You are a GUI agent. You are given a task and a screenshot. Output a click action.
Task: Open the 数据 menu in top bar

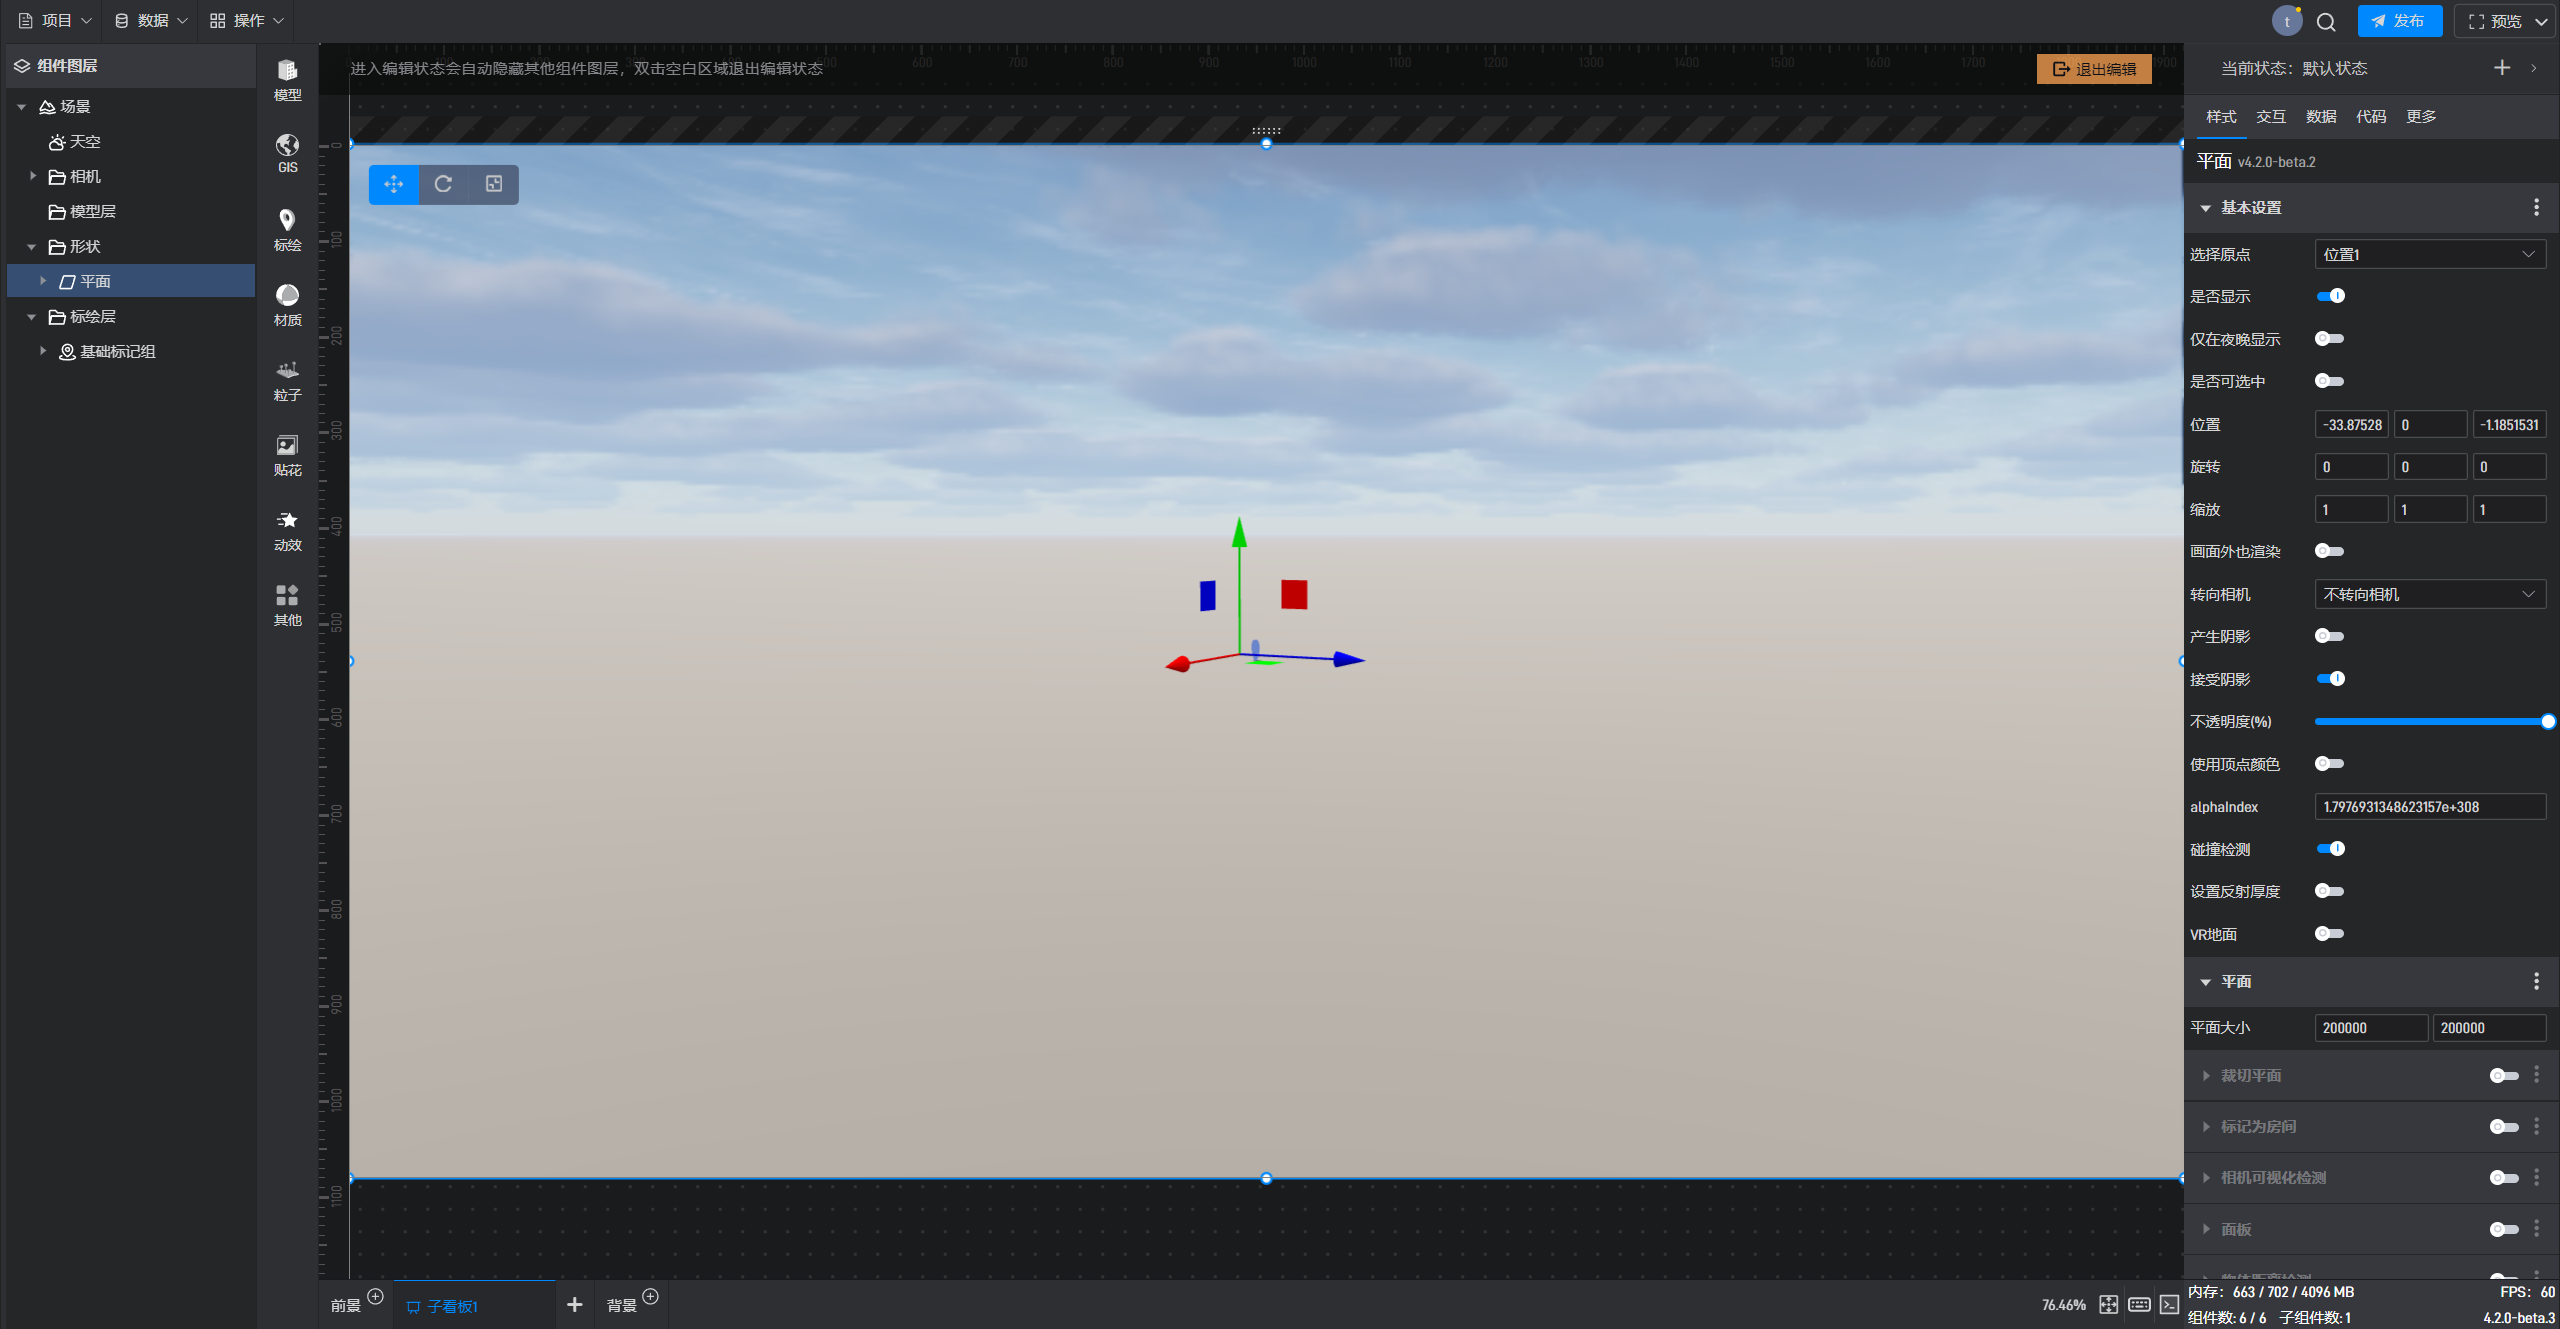[151, 21]
